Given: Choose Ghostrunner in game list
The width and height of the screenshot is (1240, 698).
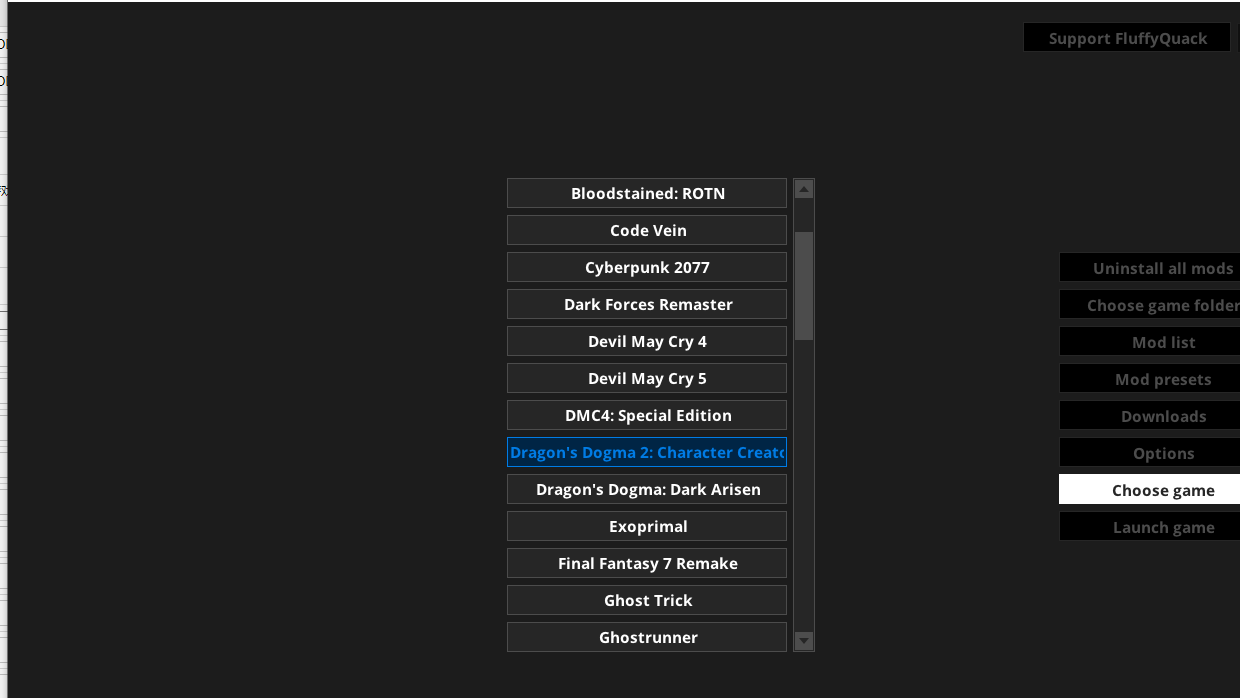Looking at the screenshot, I should [x=647, y=637].
